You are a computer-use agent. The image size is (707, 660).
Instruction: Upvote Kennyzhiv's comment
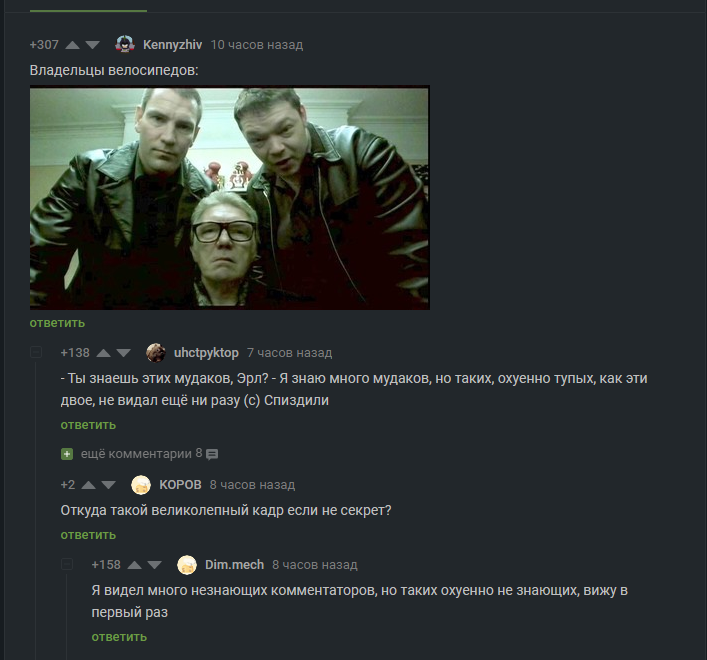73,45
